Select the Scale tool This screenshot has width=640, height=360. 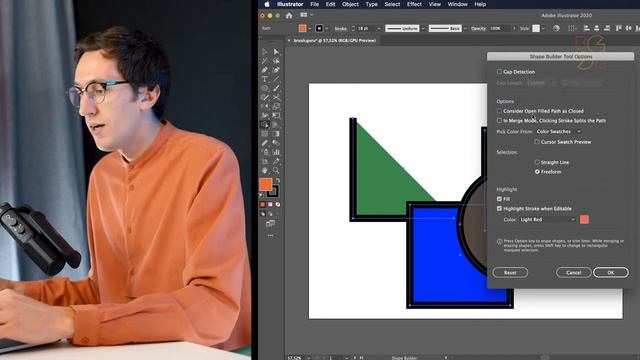coord(276,106)
